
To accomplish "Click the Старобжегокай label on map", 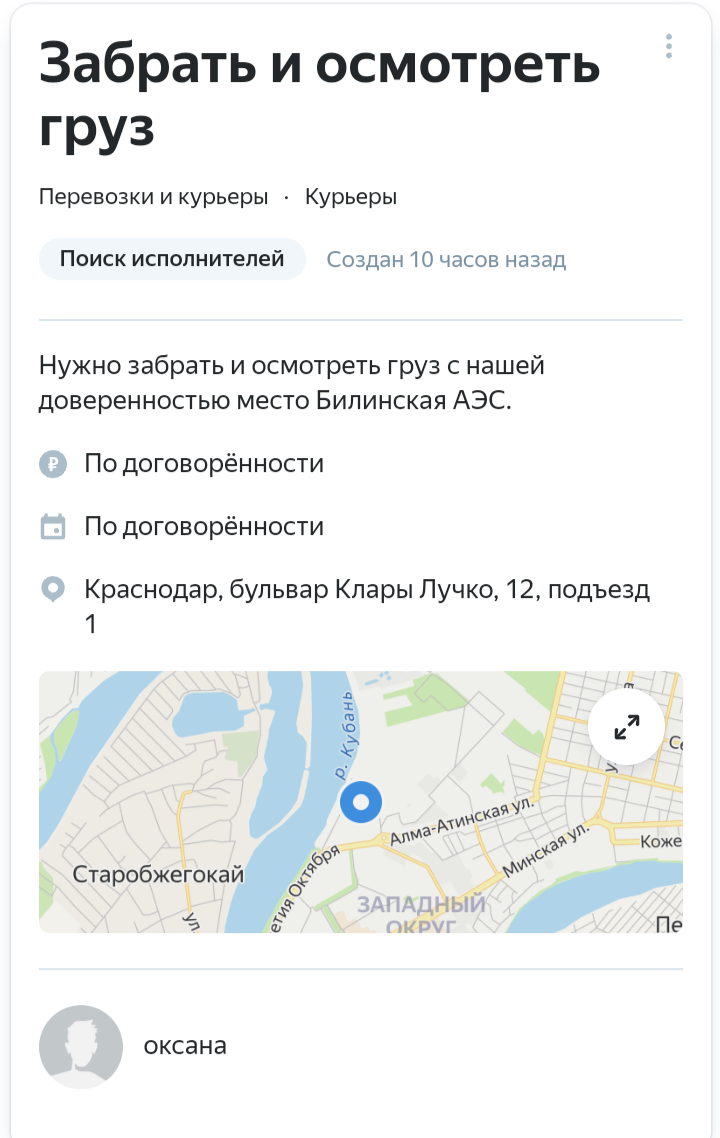I will [158, 874].
